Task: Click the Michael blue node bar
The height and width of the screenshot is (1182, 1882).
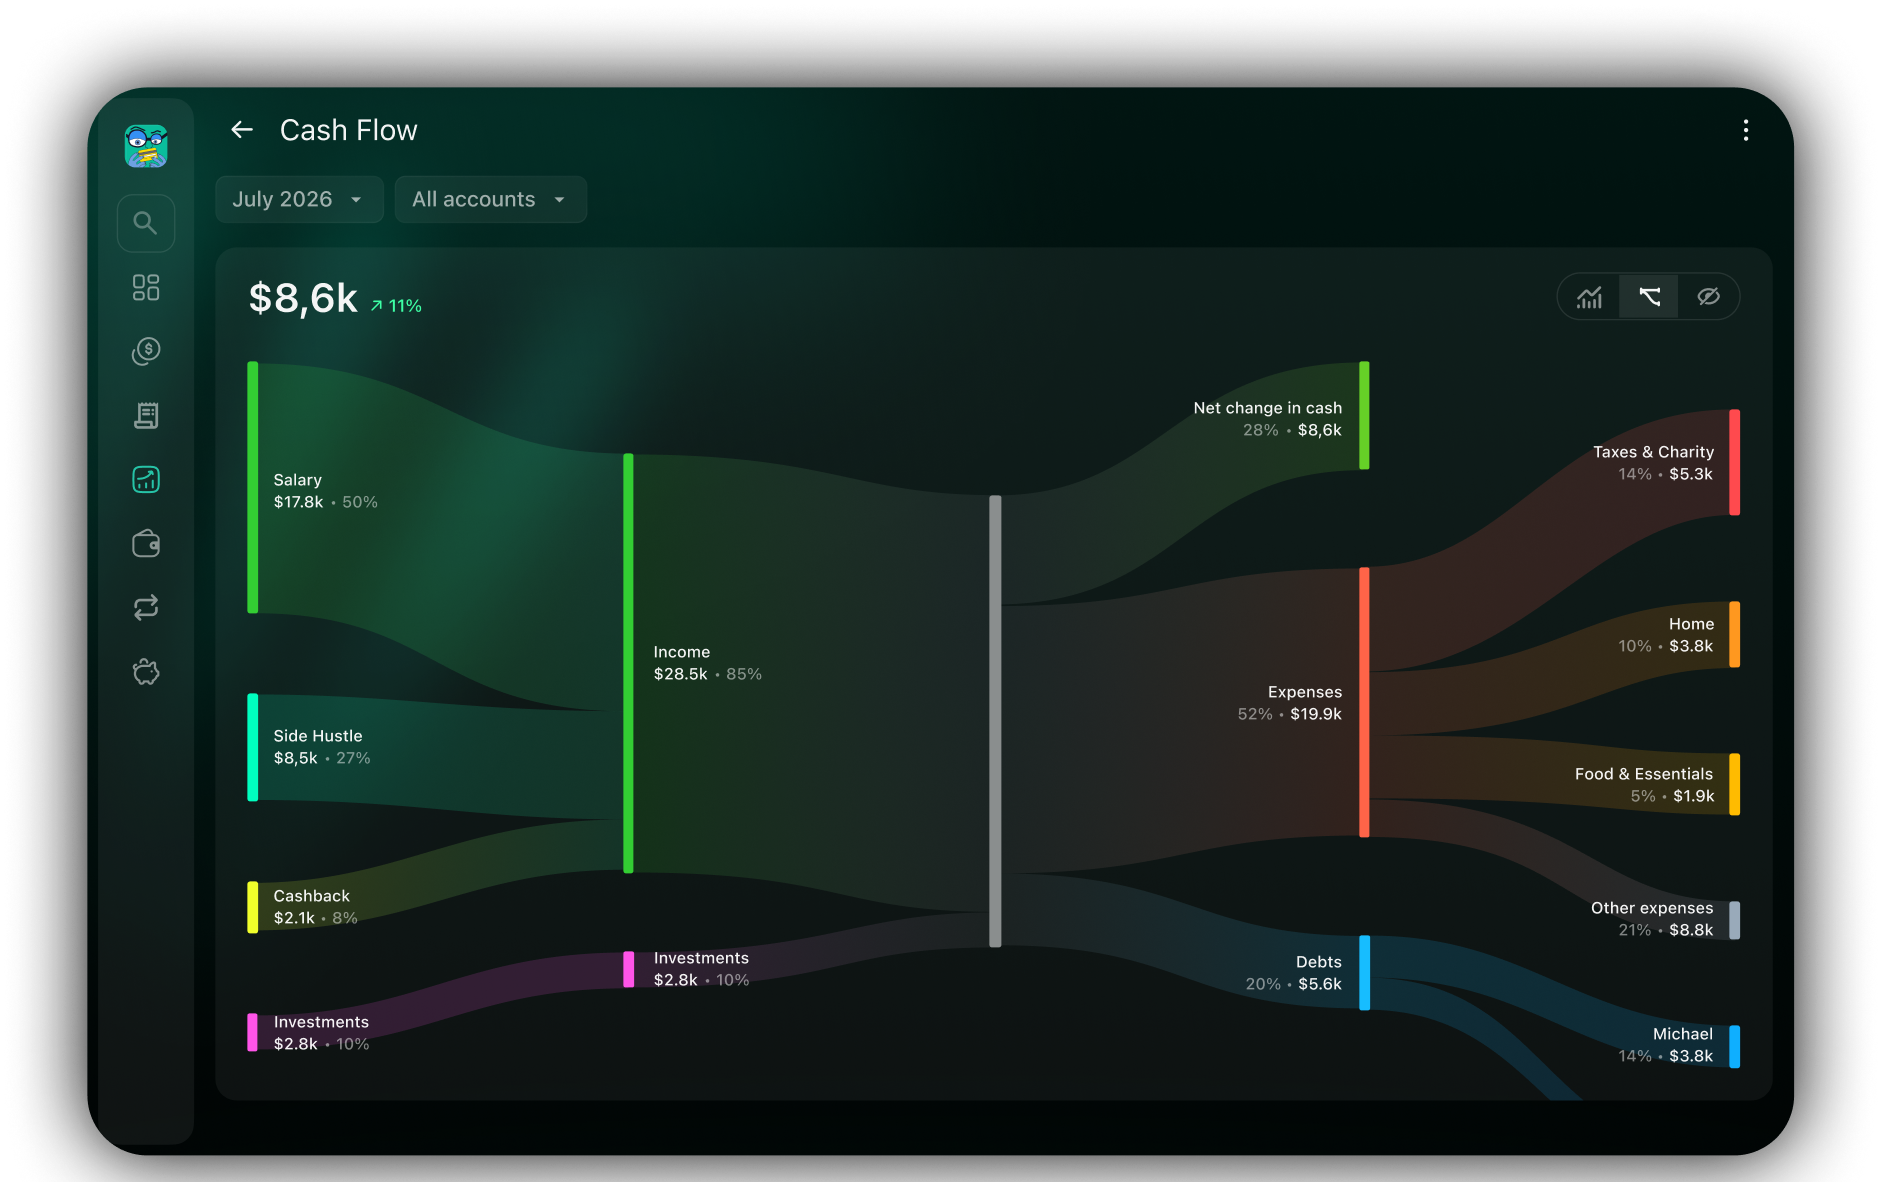Action: (x=1735, y=1047)
